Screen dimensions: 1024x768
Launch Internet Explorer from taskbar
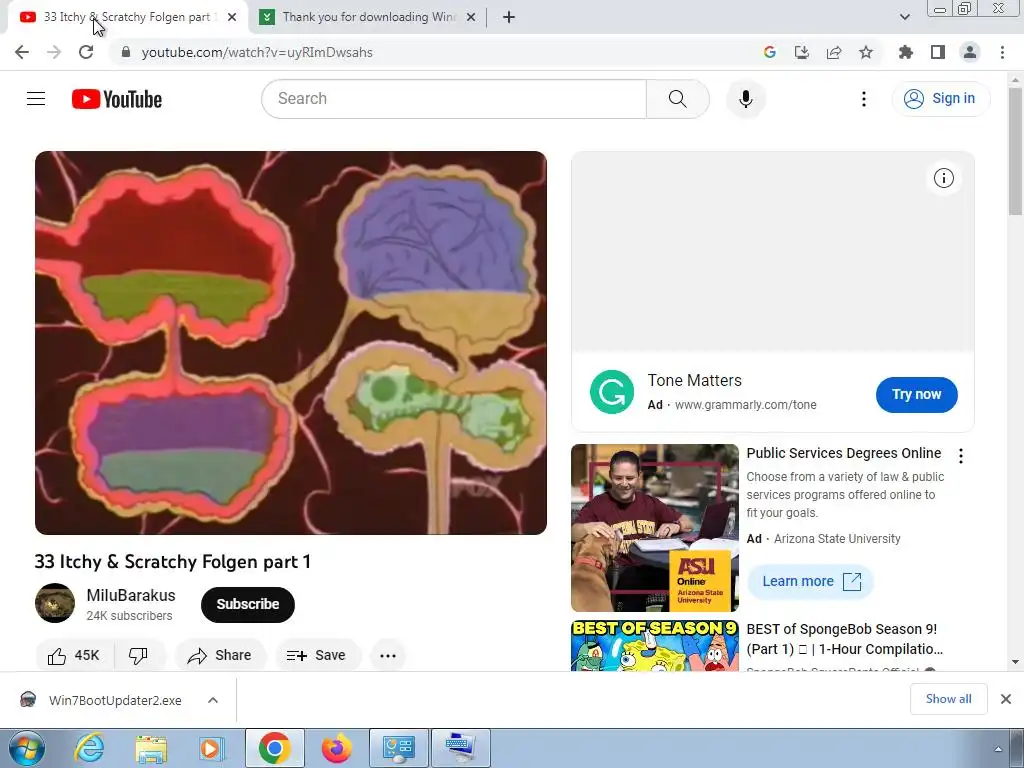point(88,748)
